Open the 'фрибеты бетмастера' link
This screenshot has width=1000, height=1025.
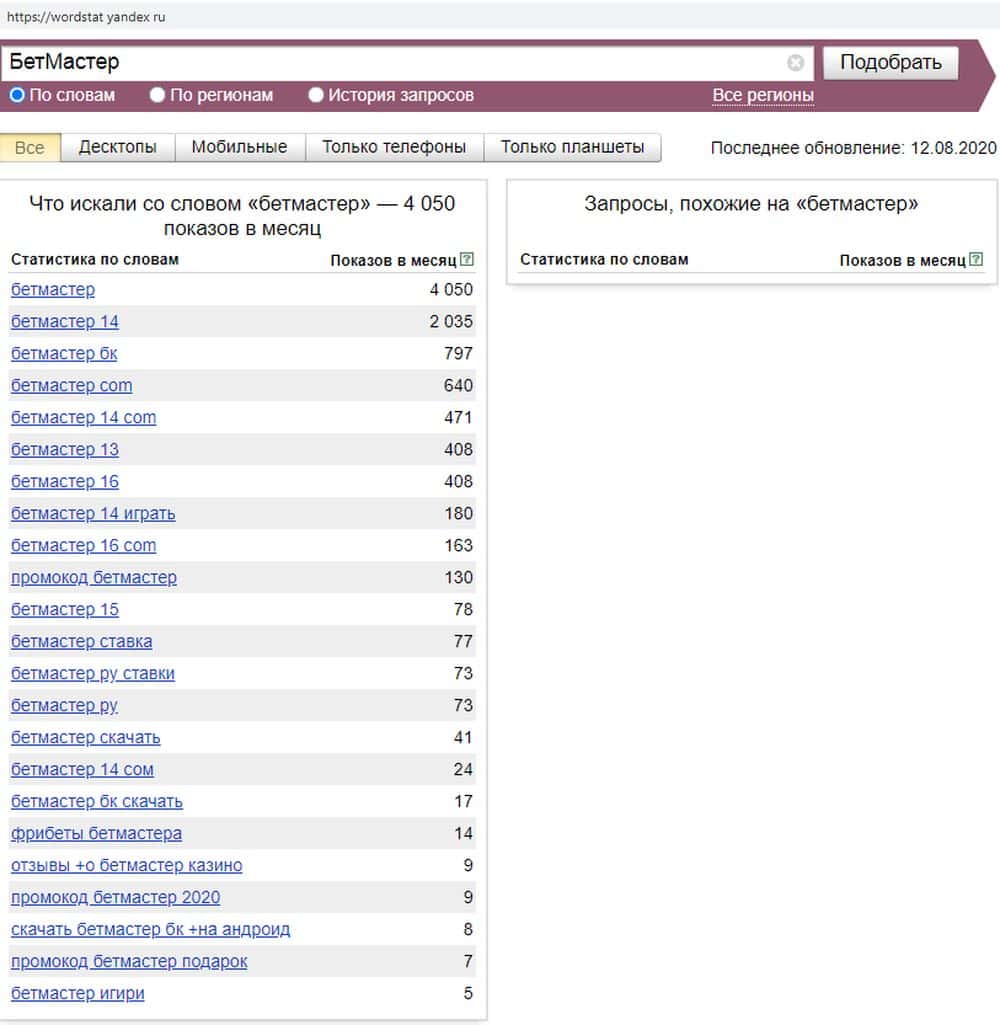[96, 834]
